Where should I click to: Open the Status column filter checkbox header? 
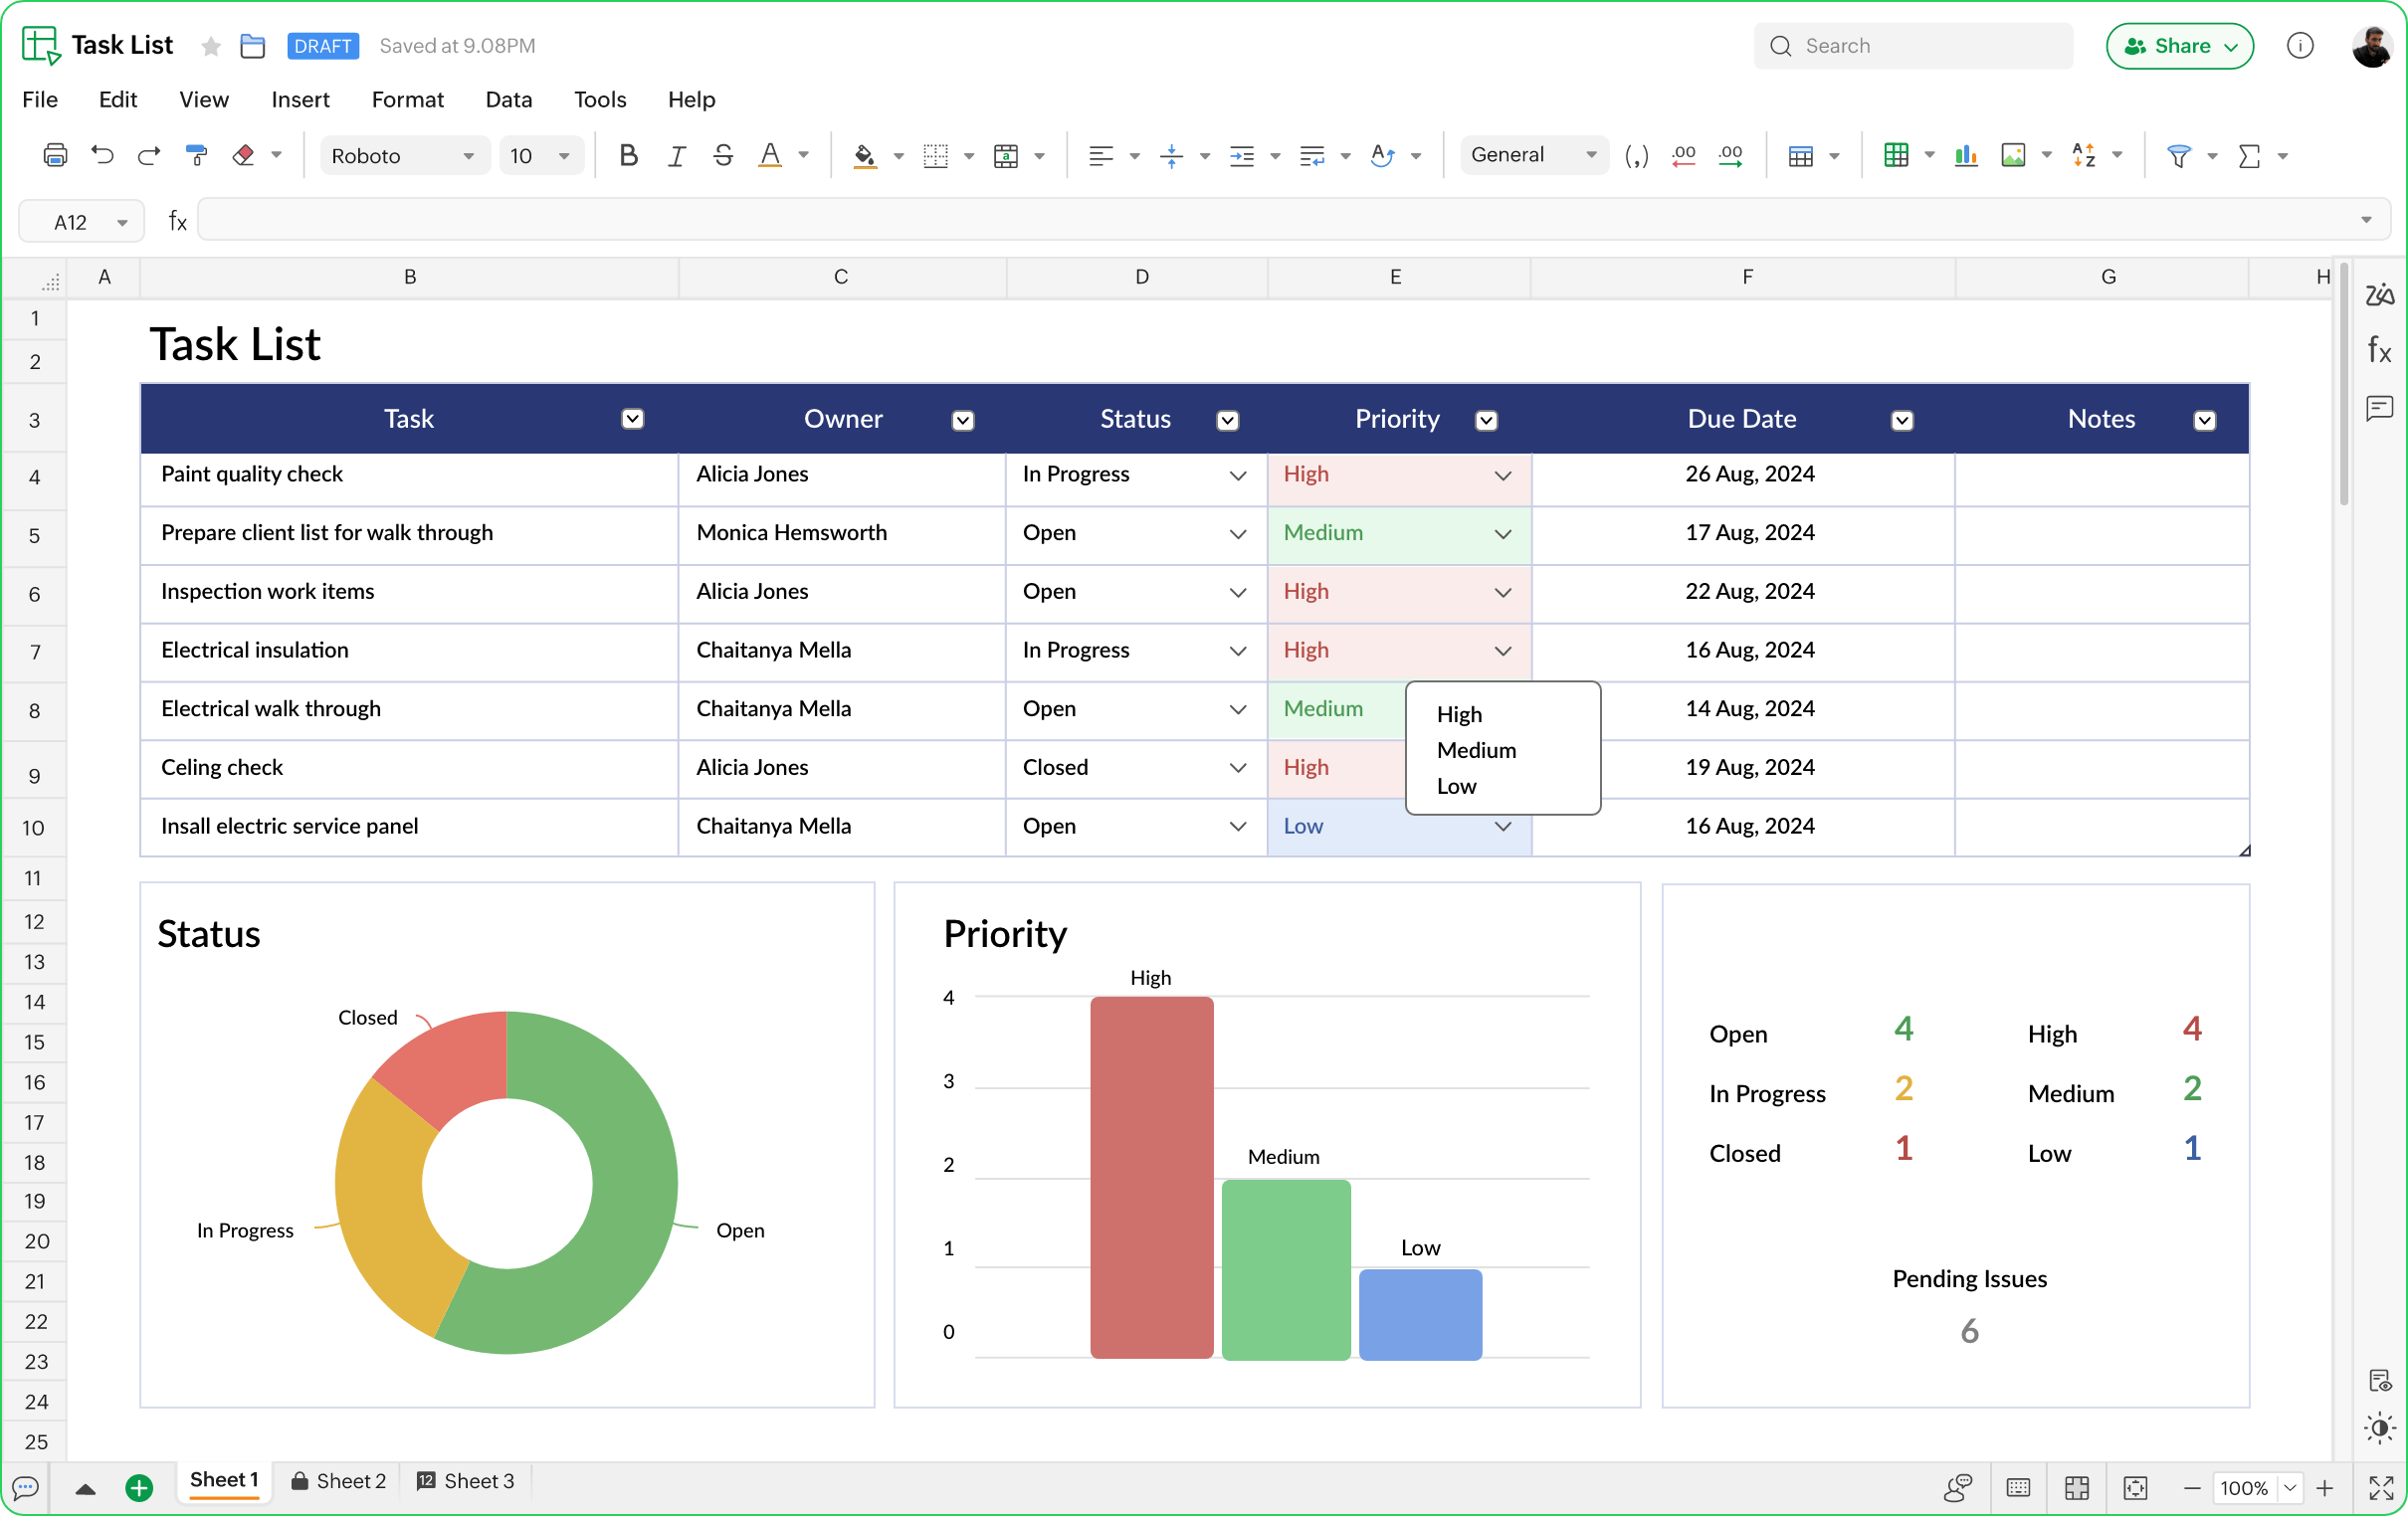click(x=1227, y=419)
